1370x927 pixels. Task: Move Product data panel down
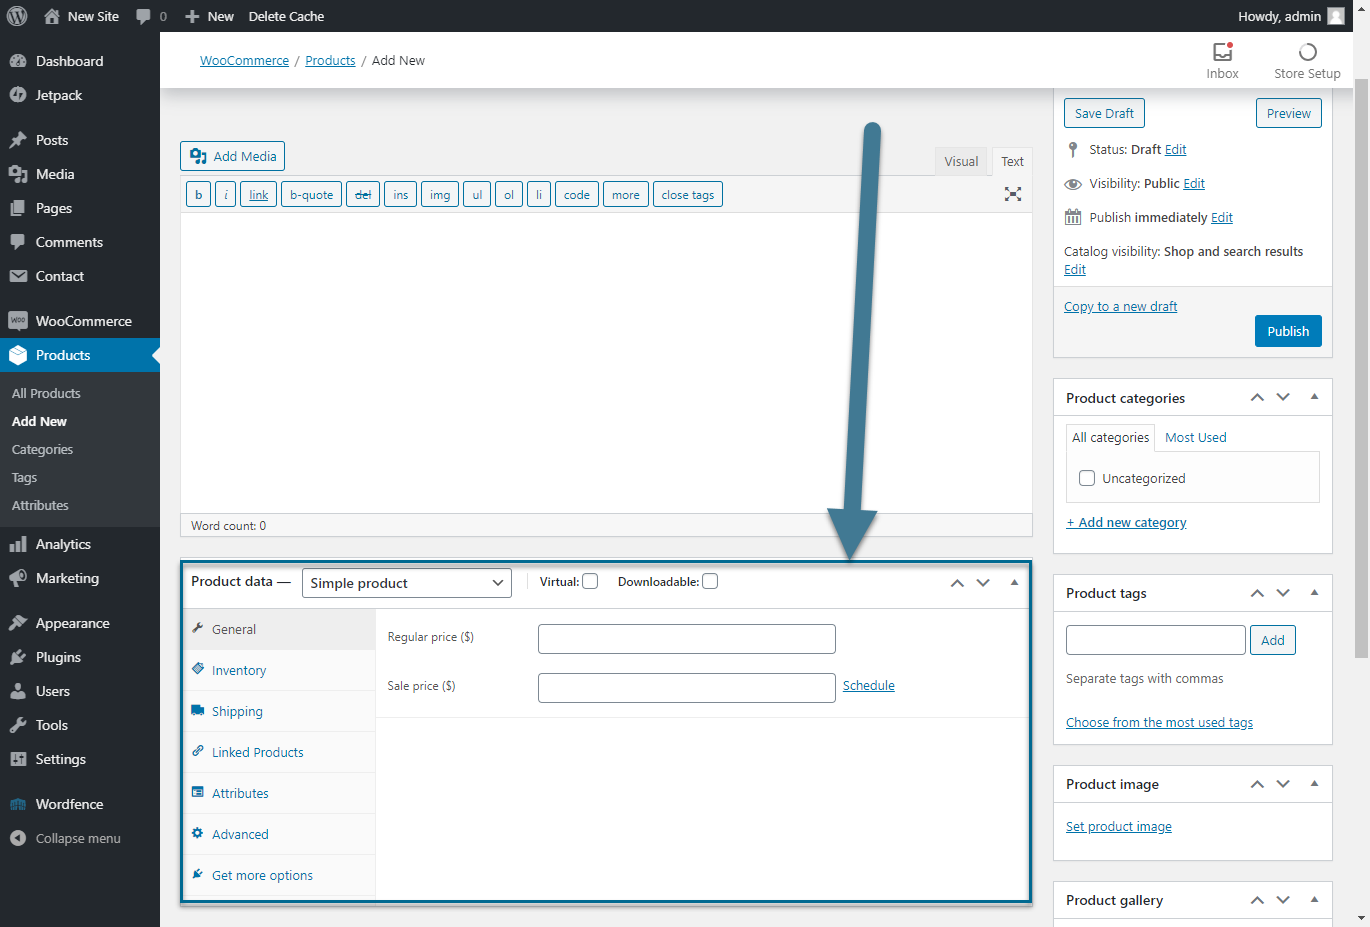(x=983, y=582)
